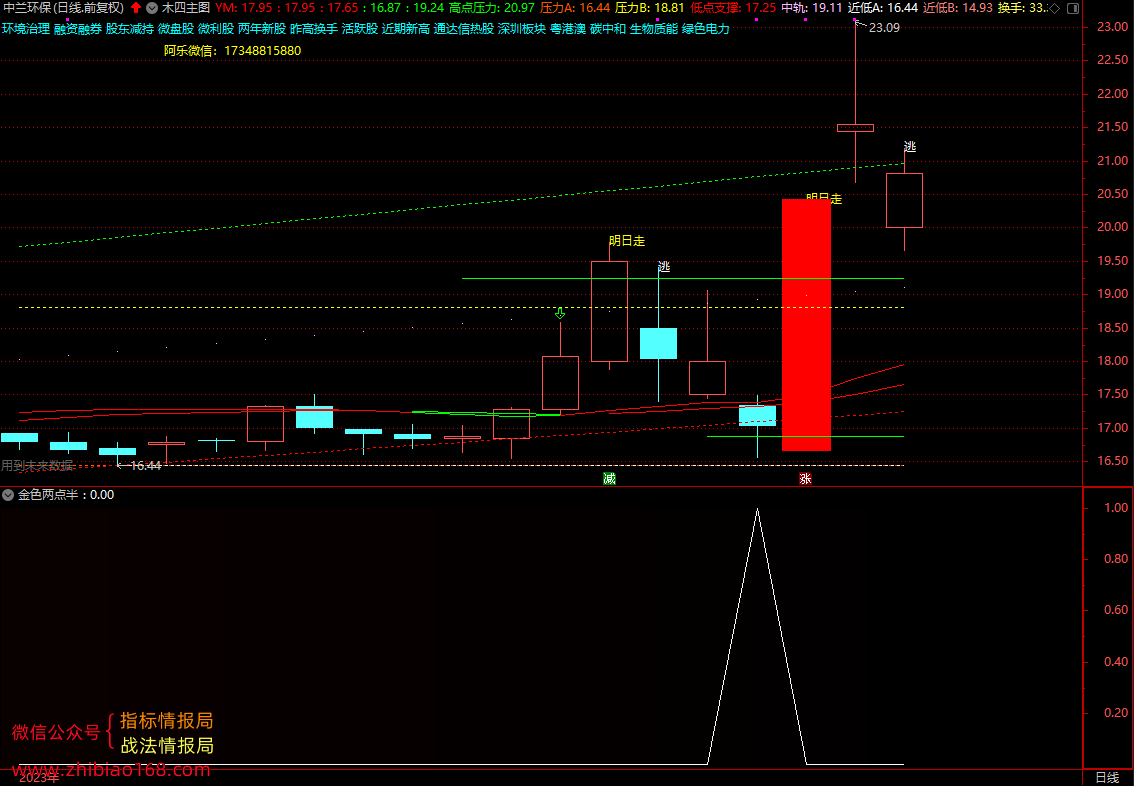
Task: Click the green 减 marker below the chart
Action: coord(610,479)
